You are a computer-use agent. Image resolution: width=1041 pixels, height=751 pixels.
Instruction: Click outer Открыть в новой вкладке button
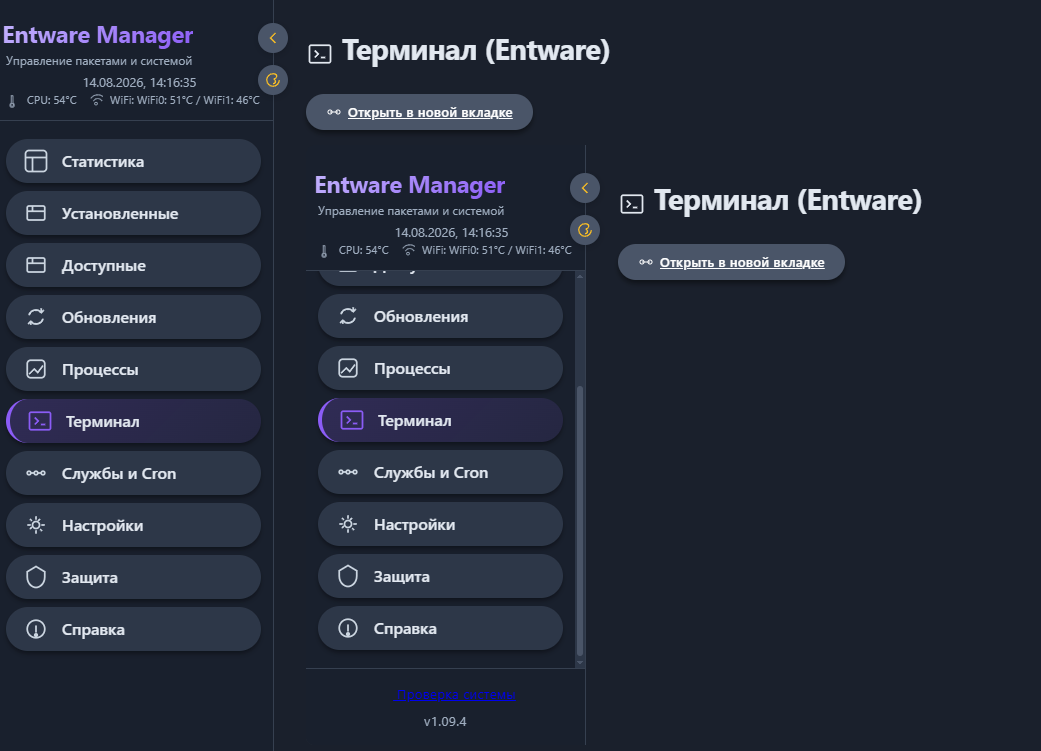420,112
